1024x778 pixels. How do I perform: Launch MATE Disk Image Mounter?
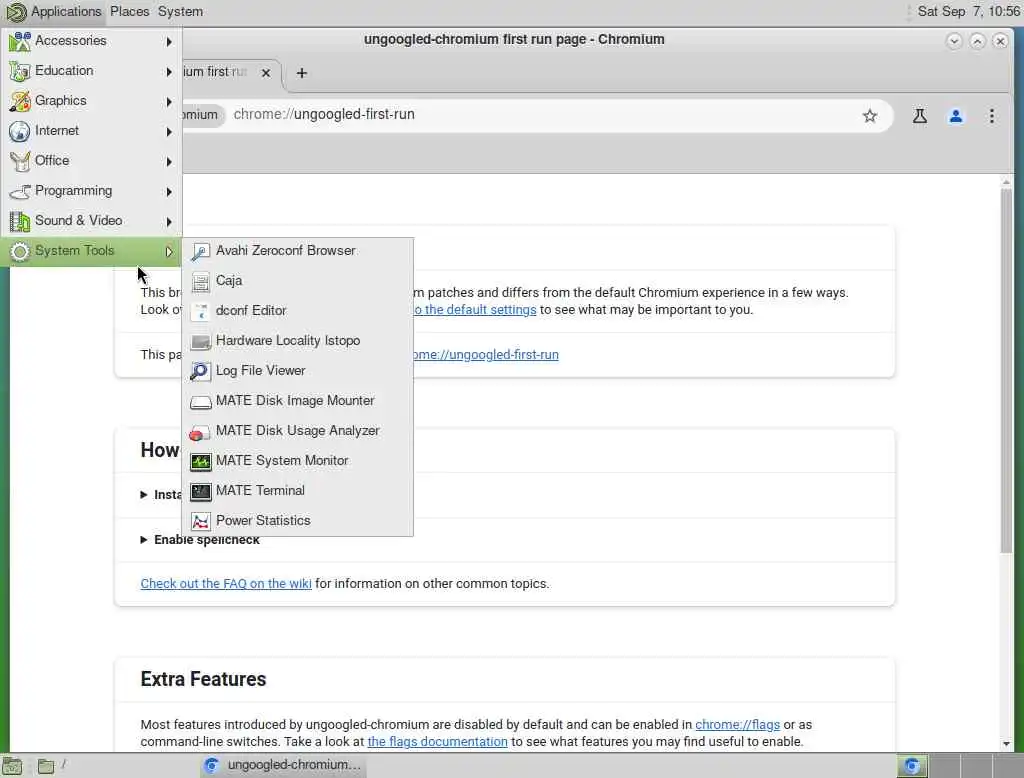(297, 401)
